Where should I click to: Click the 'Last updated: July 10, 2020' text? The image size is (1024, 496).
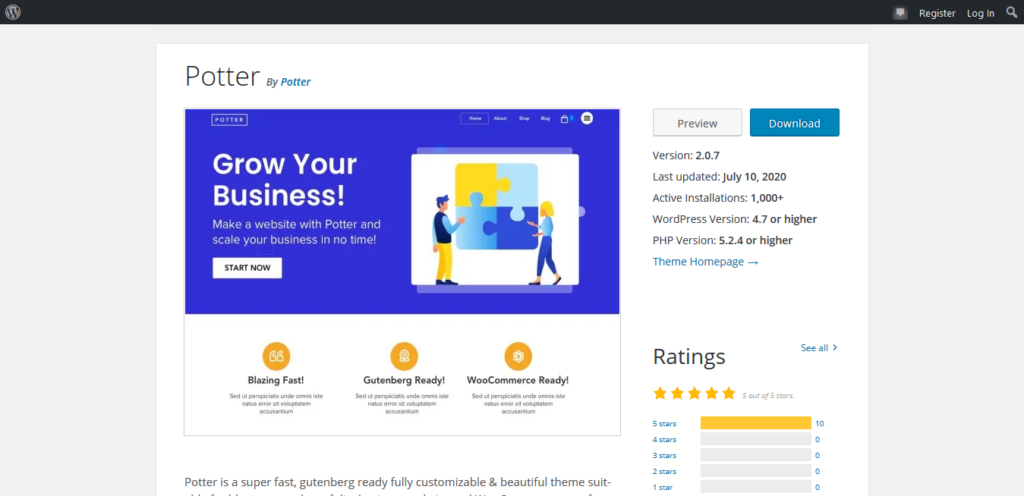(719, 176)
